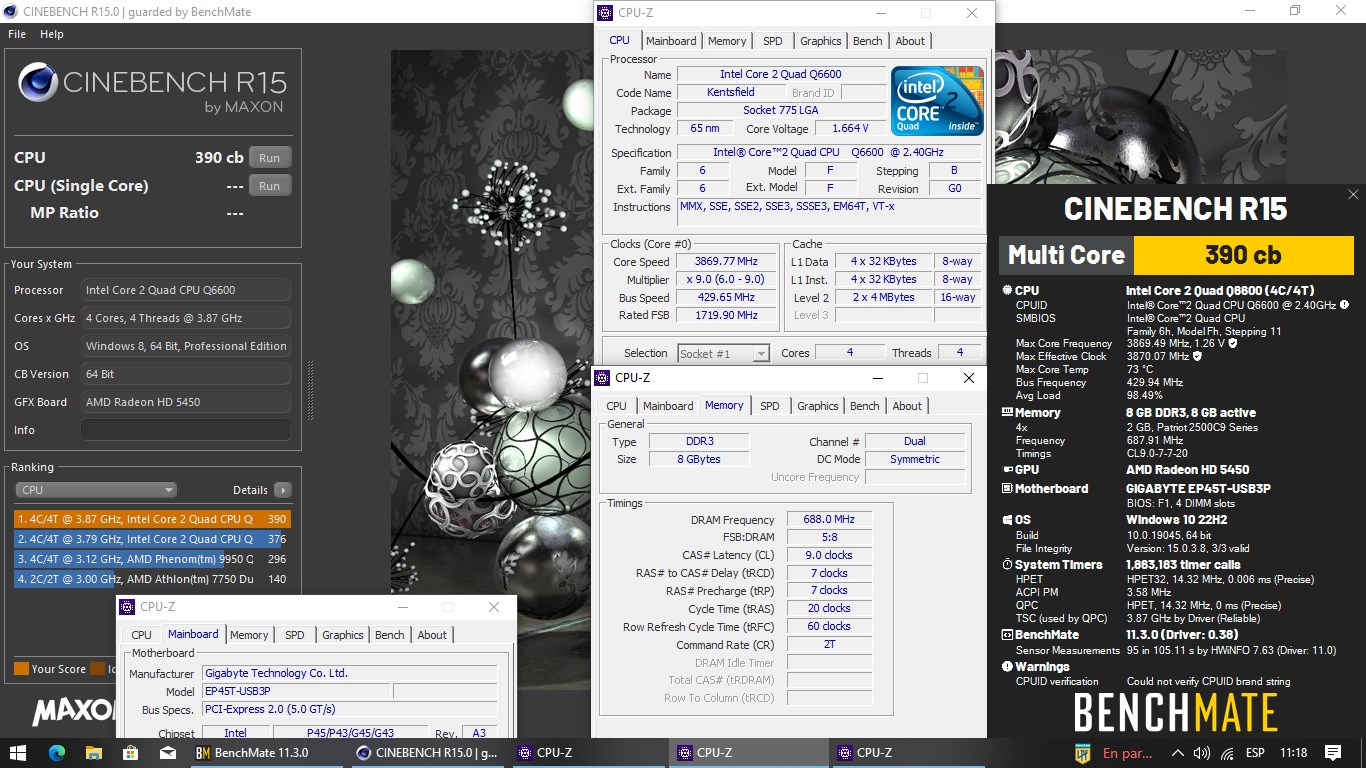Open SPD tab in top CPU-Z window
This screenshot has height=768, width=1366.
pos(773,41)
